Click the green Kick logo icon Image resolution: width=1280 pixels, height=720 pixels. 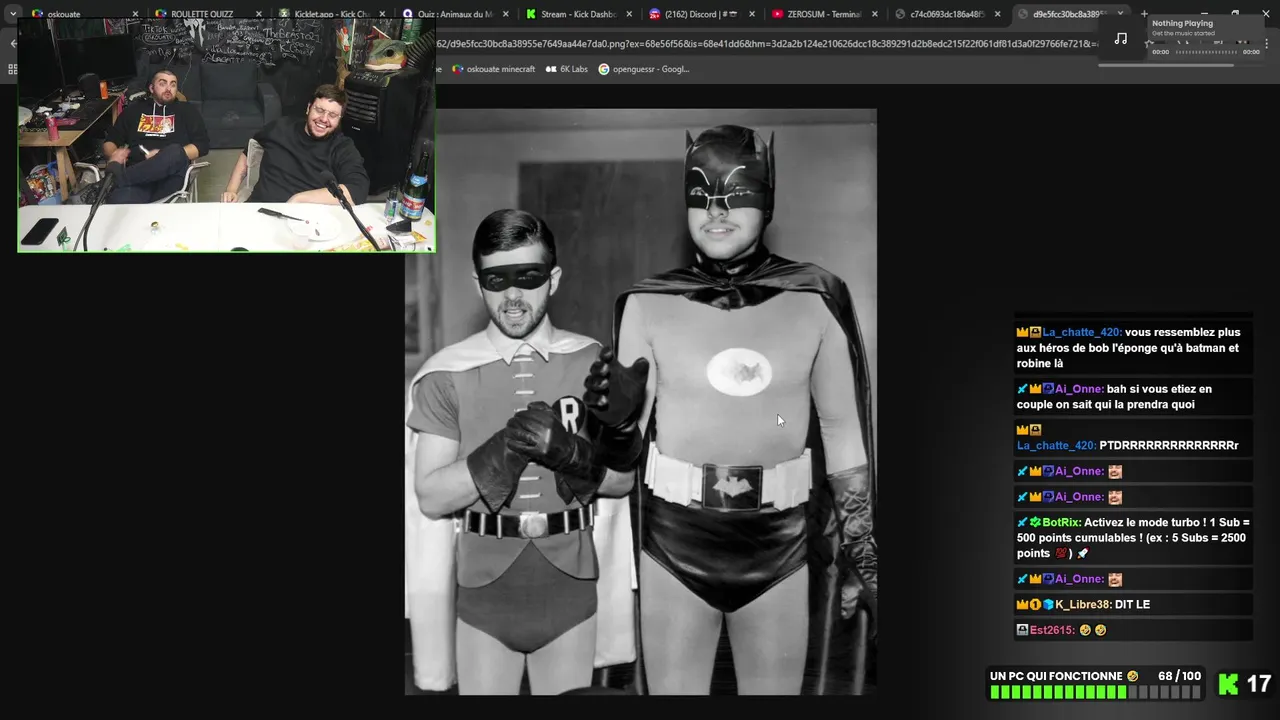click(1229, 684)
